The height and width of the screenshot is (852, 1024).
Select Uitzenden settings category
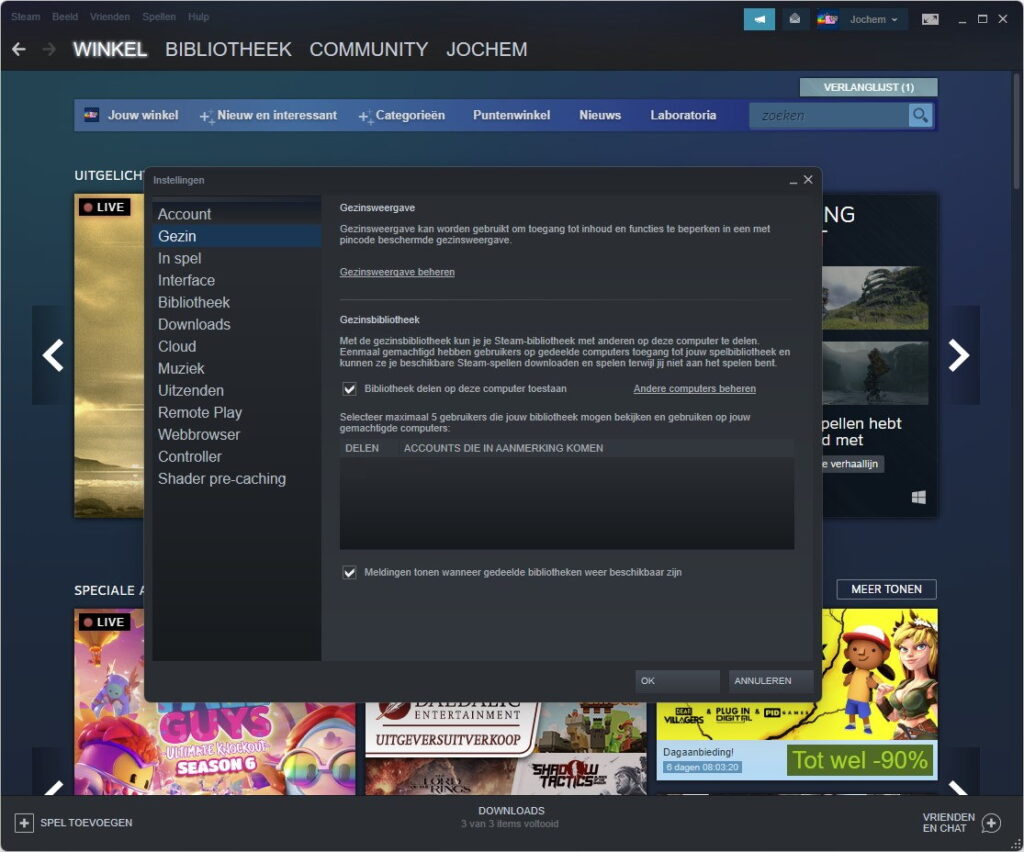236,390
